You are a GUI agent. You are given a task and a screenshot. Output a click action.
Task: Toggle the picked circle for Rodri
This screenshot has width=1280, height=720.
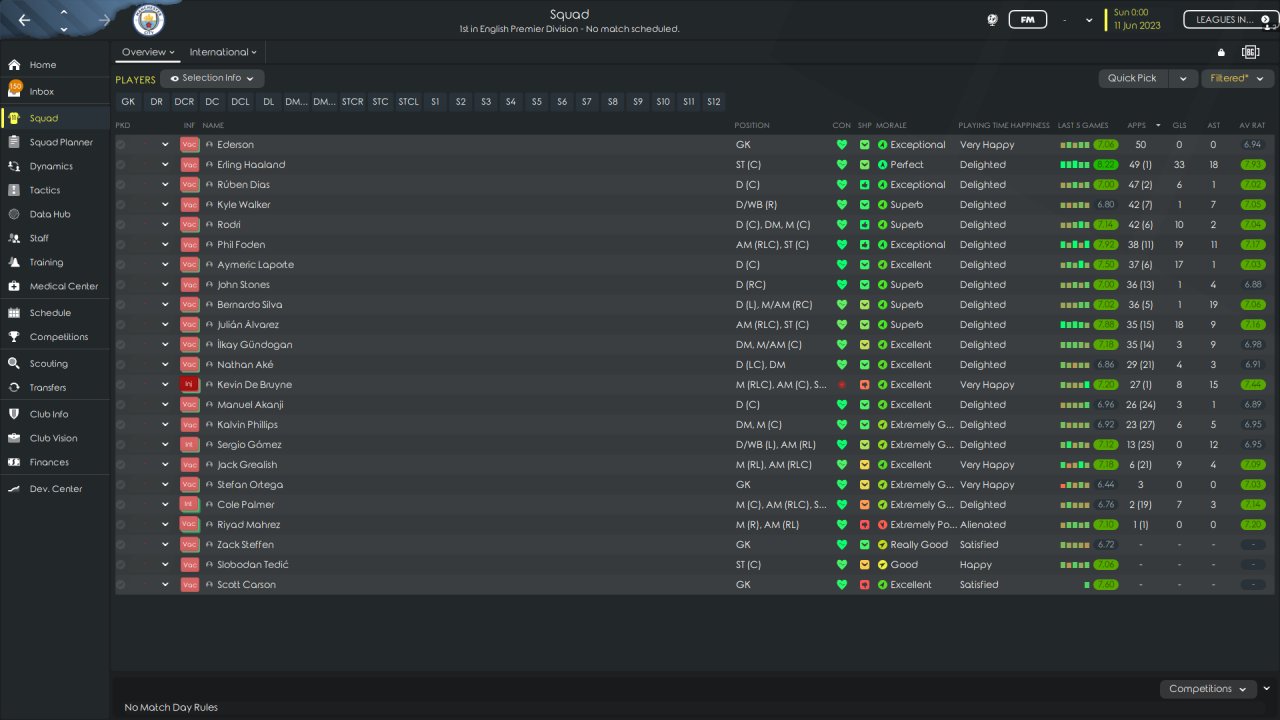click(121, 225)
